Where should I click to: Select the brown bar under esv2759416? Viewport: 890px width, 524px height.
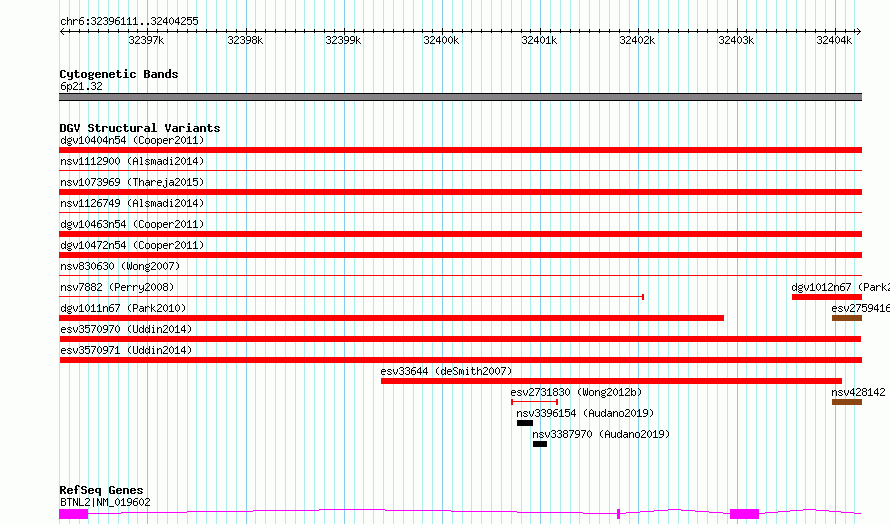click(x=847, y=318)
